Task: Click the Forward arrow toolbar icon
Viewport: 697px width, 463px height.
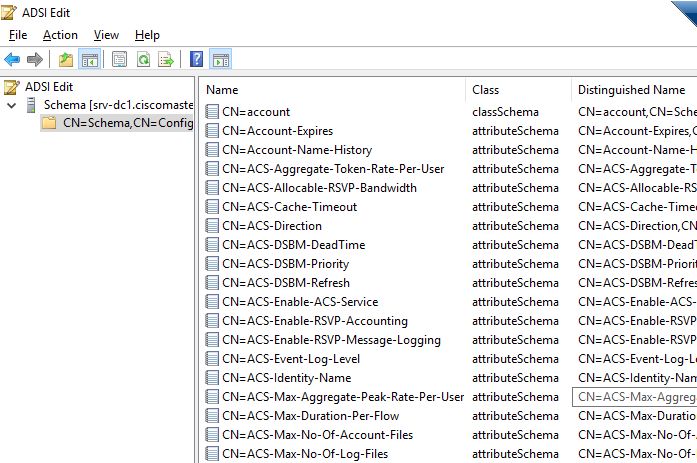Action: tap(35, 59)
